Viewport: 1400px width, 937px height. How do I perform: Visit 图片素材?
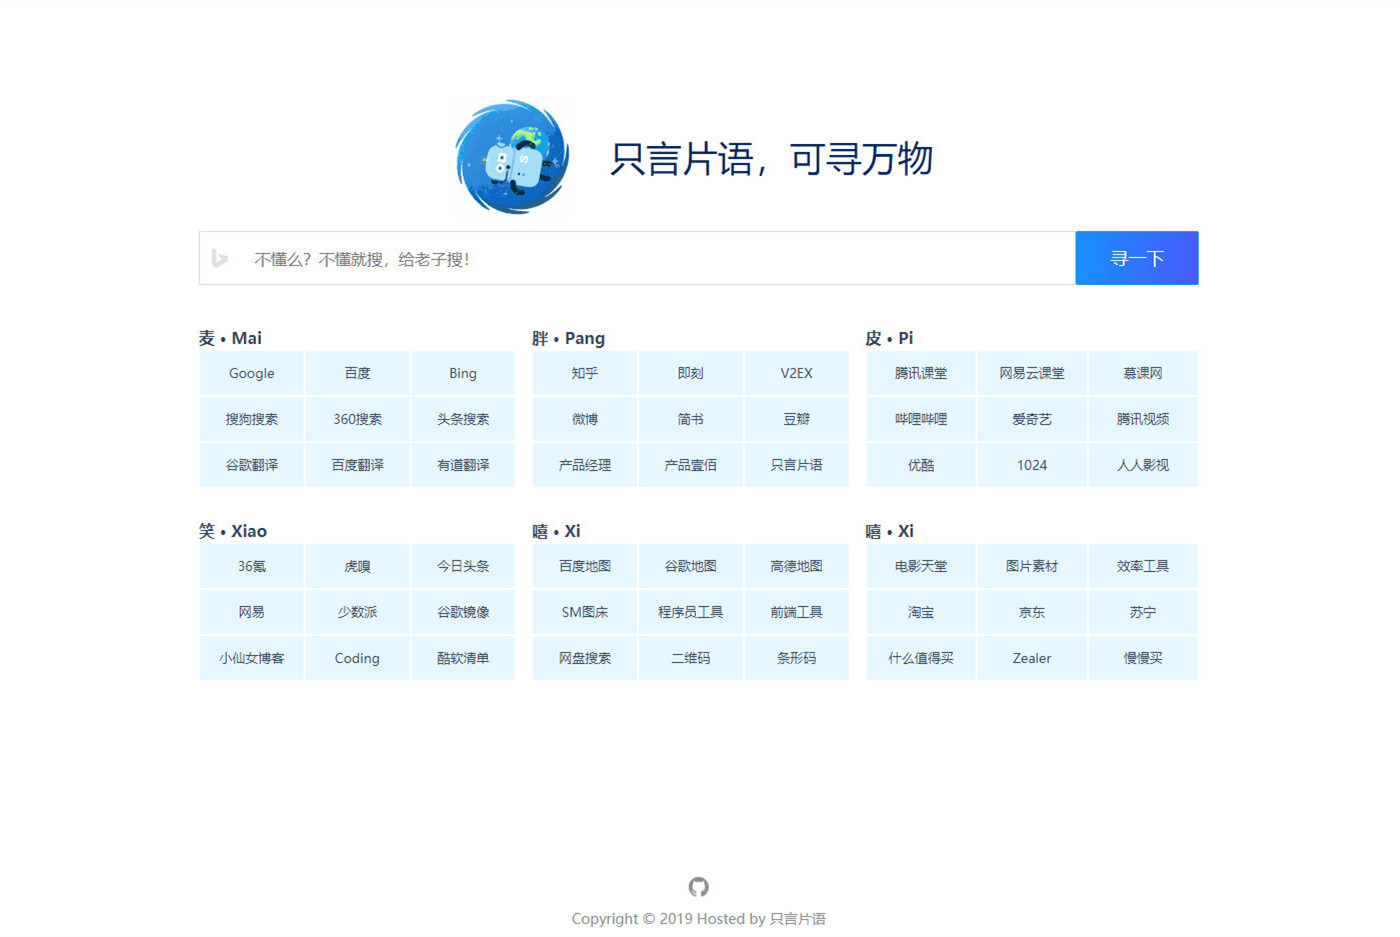point(1032,566)
